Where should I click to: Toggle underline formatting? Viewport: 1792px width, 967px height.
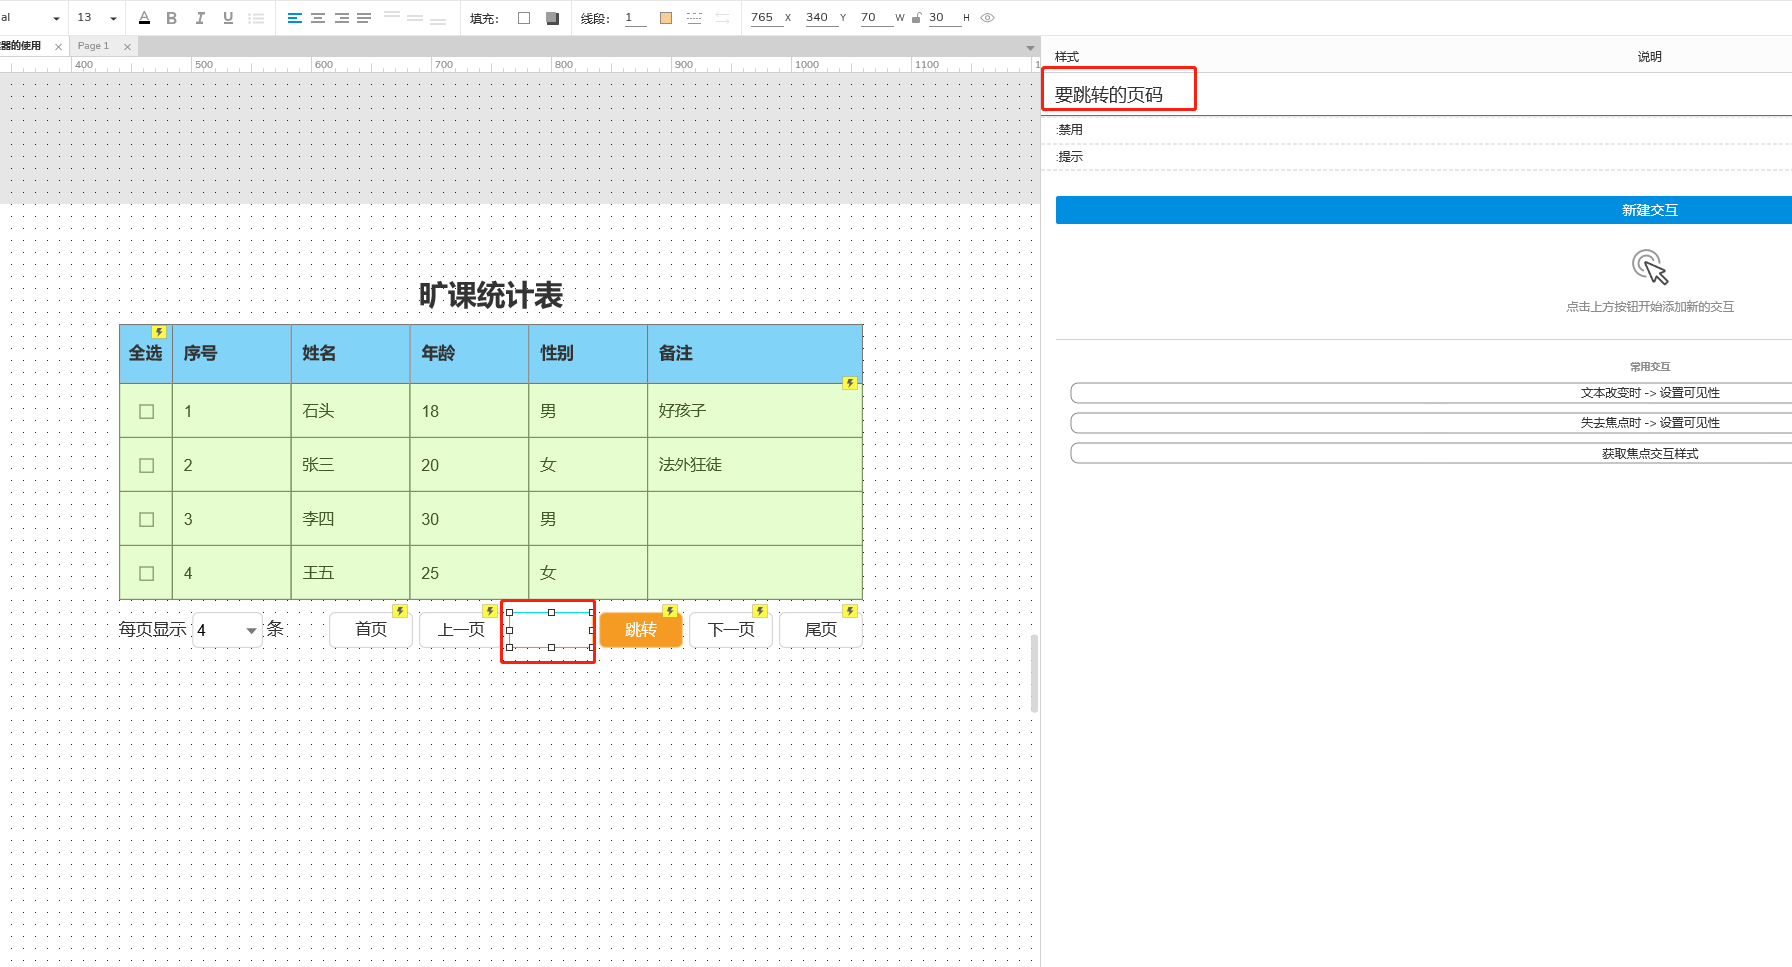point(228,18)
